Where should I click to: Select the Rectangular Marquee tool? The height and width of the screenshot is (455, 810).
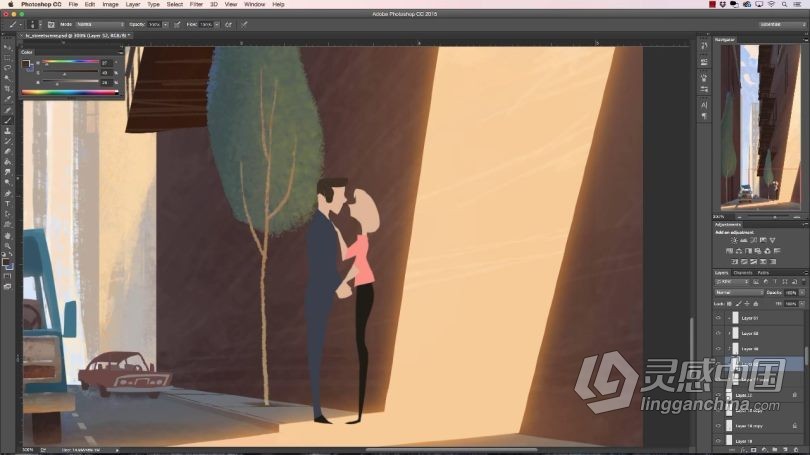(x=7, y=57)
